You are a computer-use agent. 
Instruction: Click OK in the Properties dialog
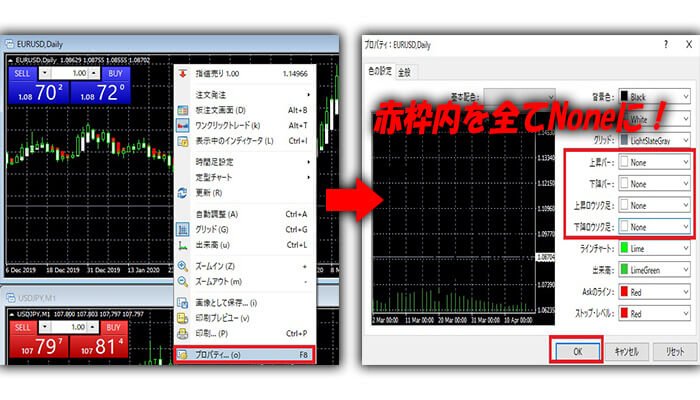[577, 351]
